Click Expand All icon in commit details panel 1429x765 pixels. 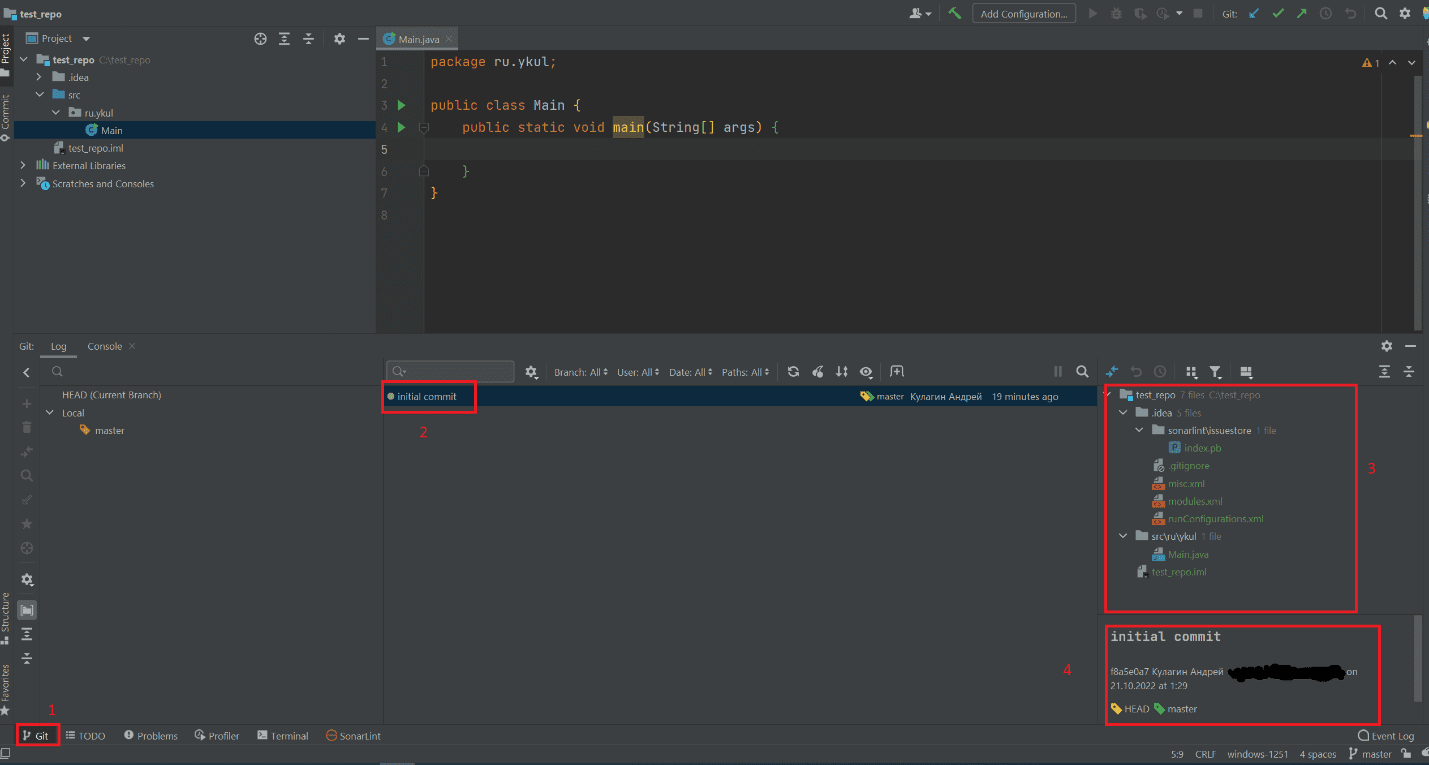[x=1384, y=372]
